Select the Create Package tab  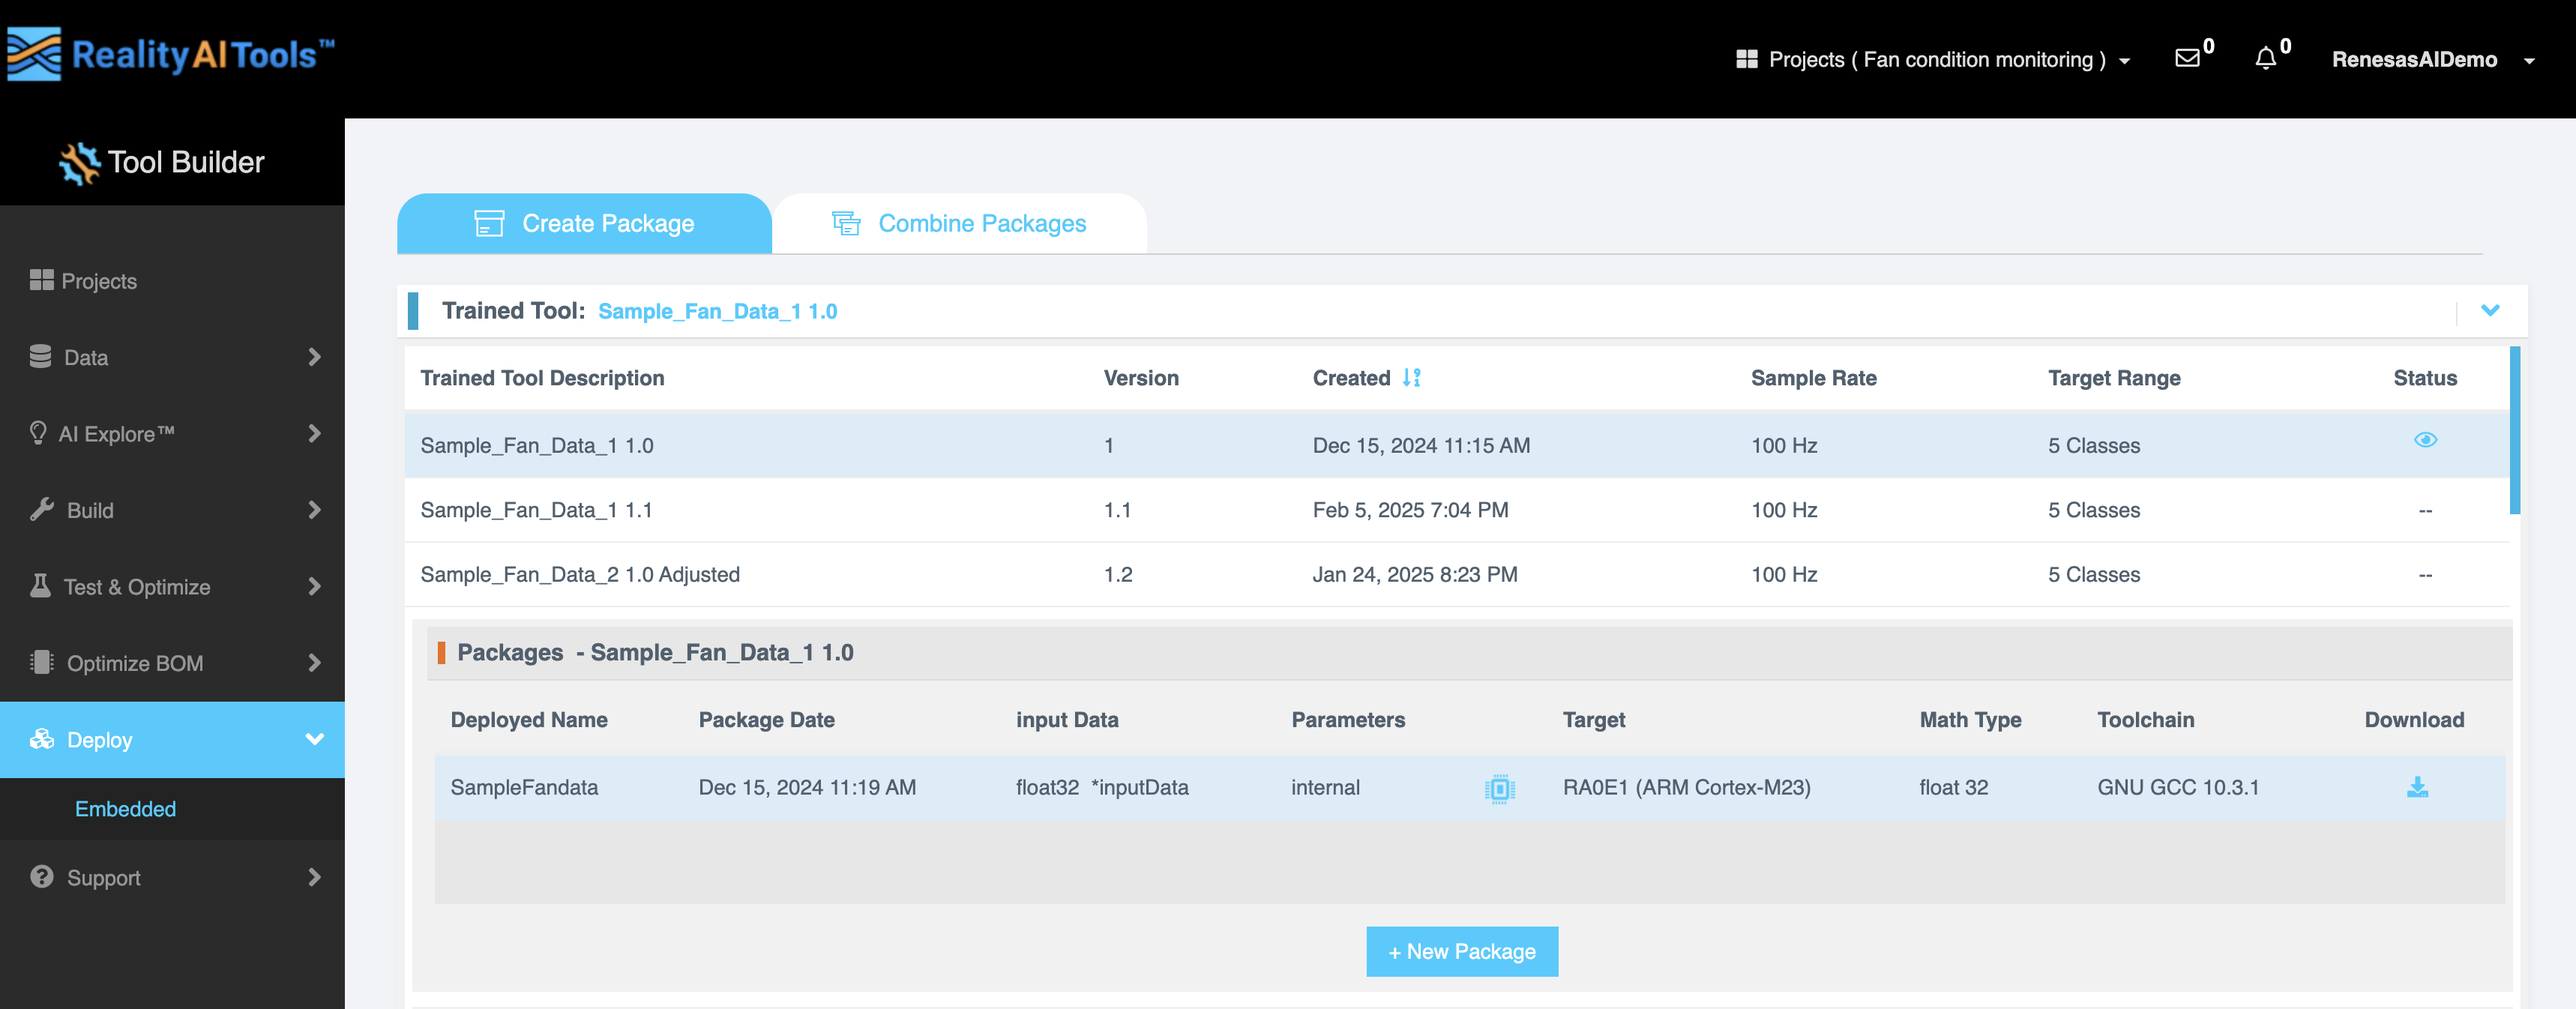[x=585, y=223]
